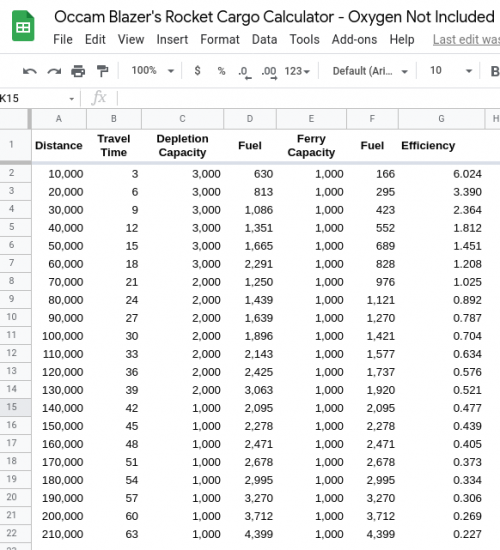Format as percent with % icon

tap(221, 71)
